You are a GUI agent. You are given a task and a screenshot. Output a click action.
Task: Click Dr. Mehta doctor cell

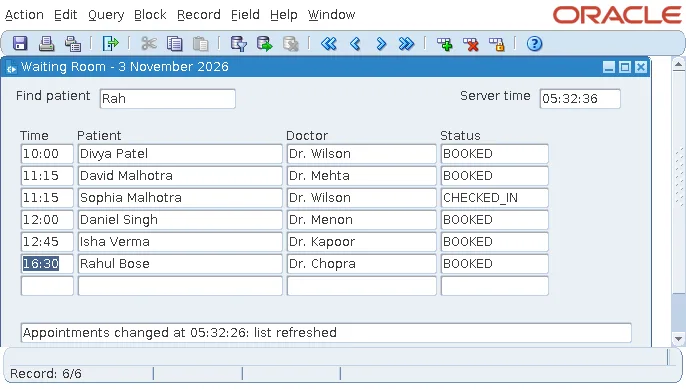point(361,176)
